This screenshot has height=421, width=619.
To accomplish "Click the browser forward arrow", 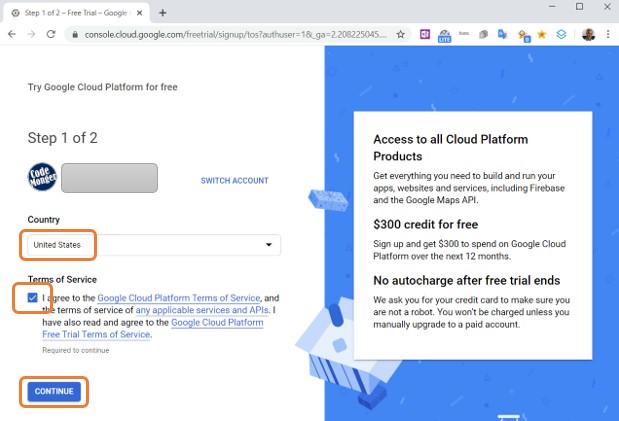I will (x=31, y=34).
